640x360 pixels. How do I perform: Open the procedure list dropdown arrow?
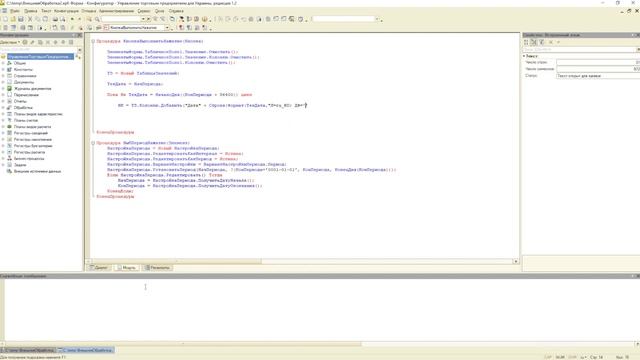coord(167,28)
